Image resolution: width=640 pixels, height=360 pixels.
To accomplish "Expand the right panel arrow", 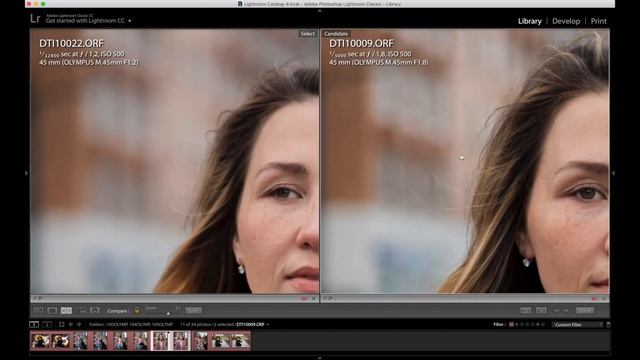I will (613, 173).
